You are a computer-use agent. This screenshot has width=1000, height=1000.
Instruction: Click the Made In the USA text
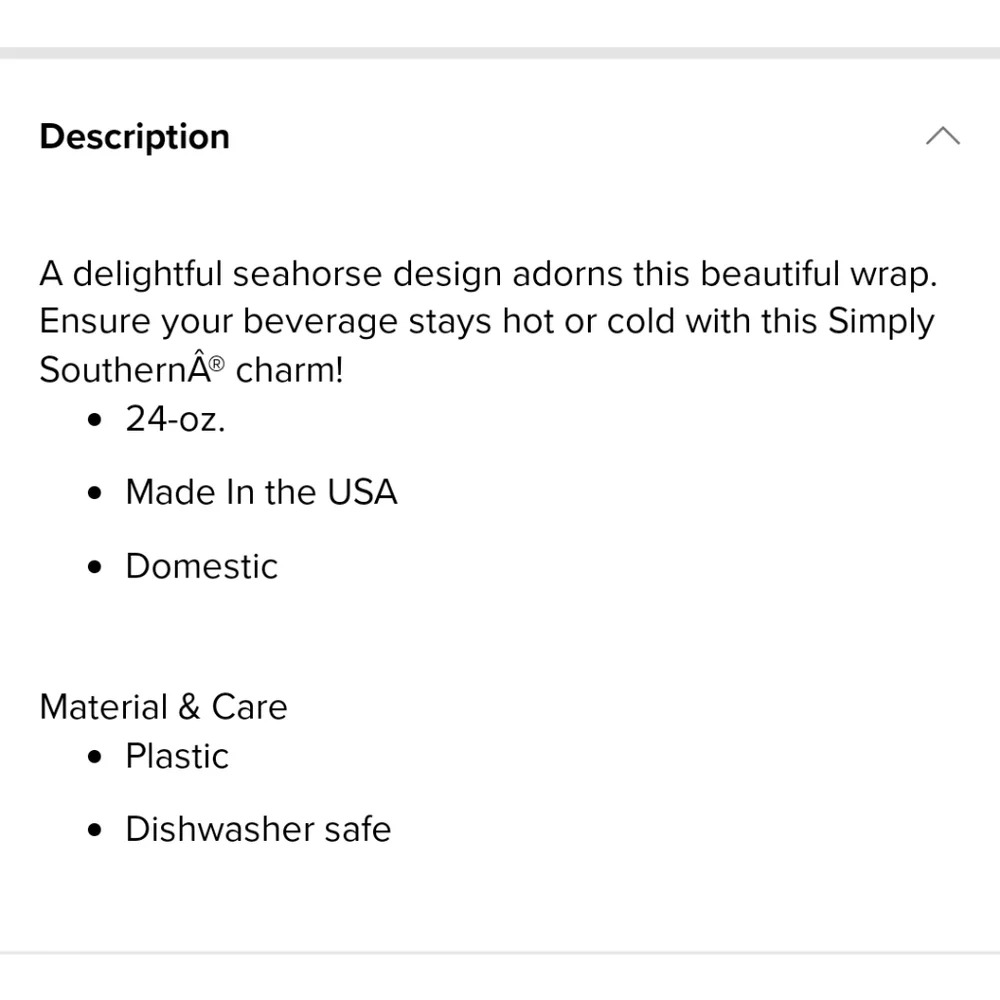click(261, 492)
